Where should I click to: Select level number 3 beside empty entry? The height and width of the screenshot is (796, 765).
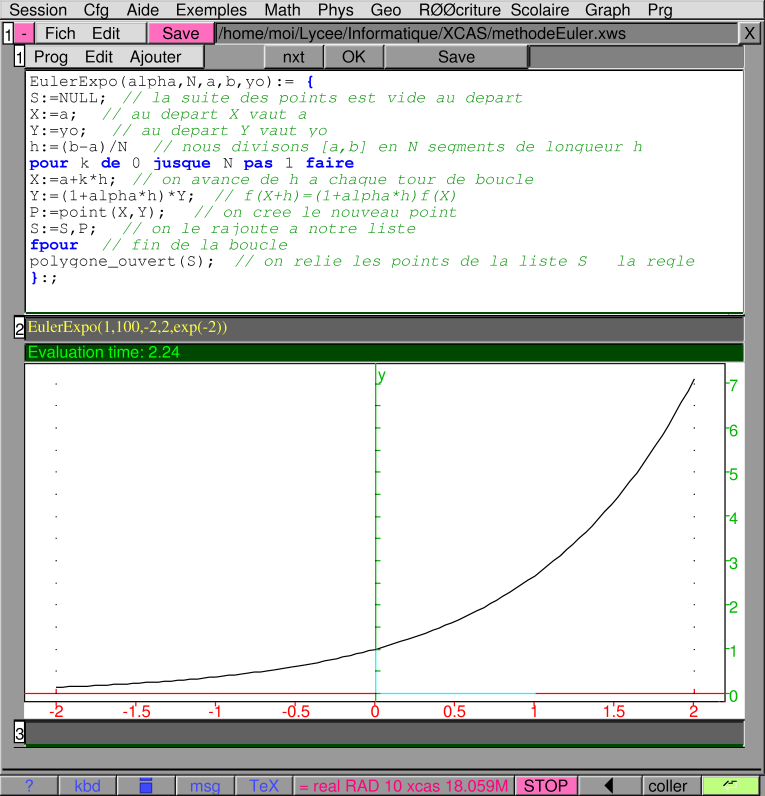19,733
